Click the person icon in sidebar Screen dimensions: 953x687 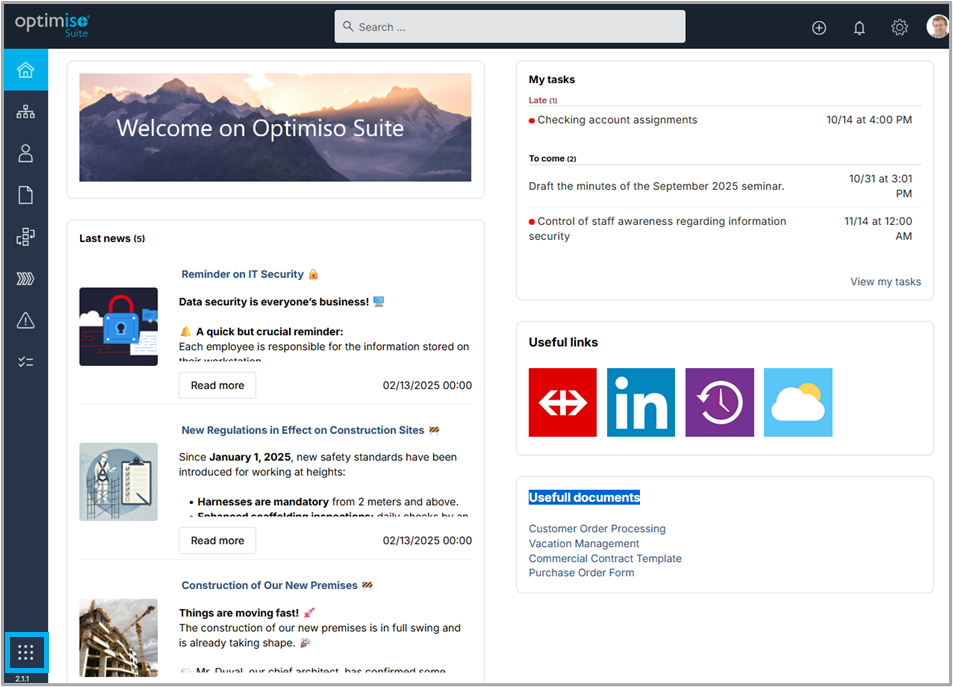(x=26, y=153)
